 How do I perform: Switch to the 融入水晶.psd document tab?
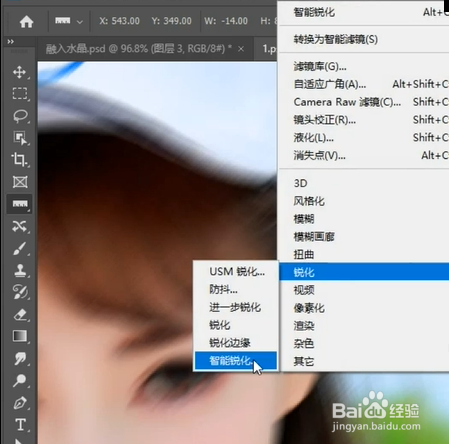click(x=138, y=49)
